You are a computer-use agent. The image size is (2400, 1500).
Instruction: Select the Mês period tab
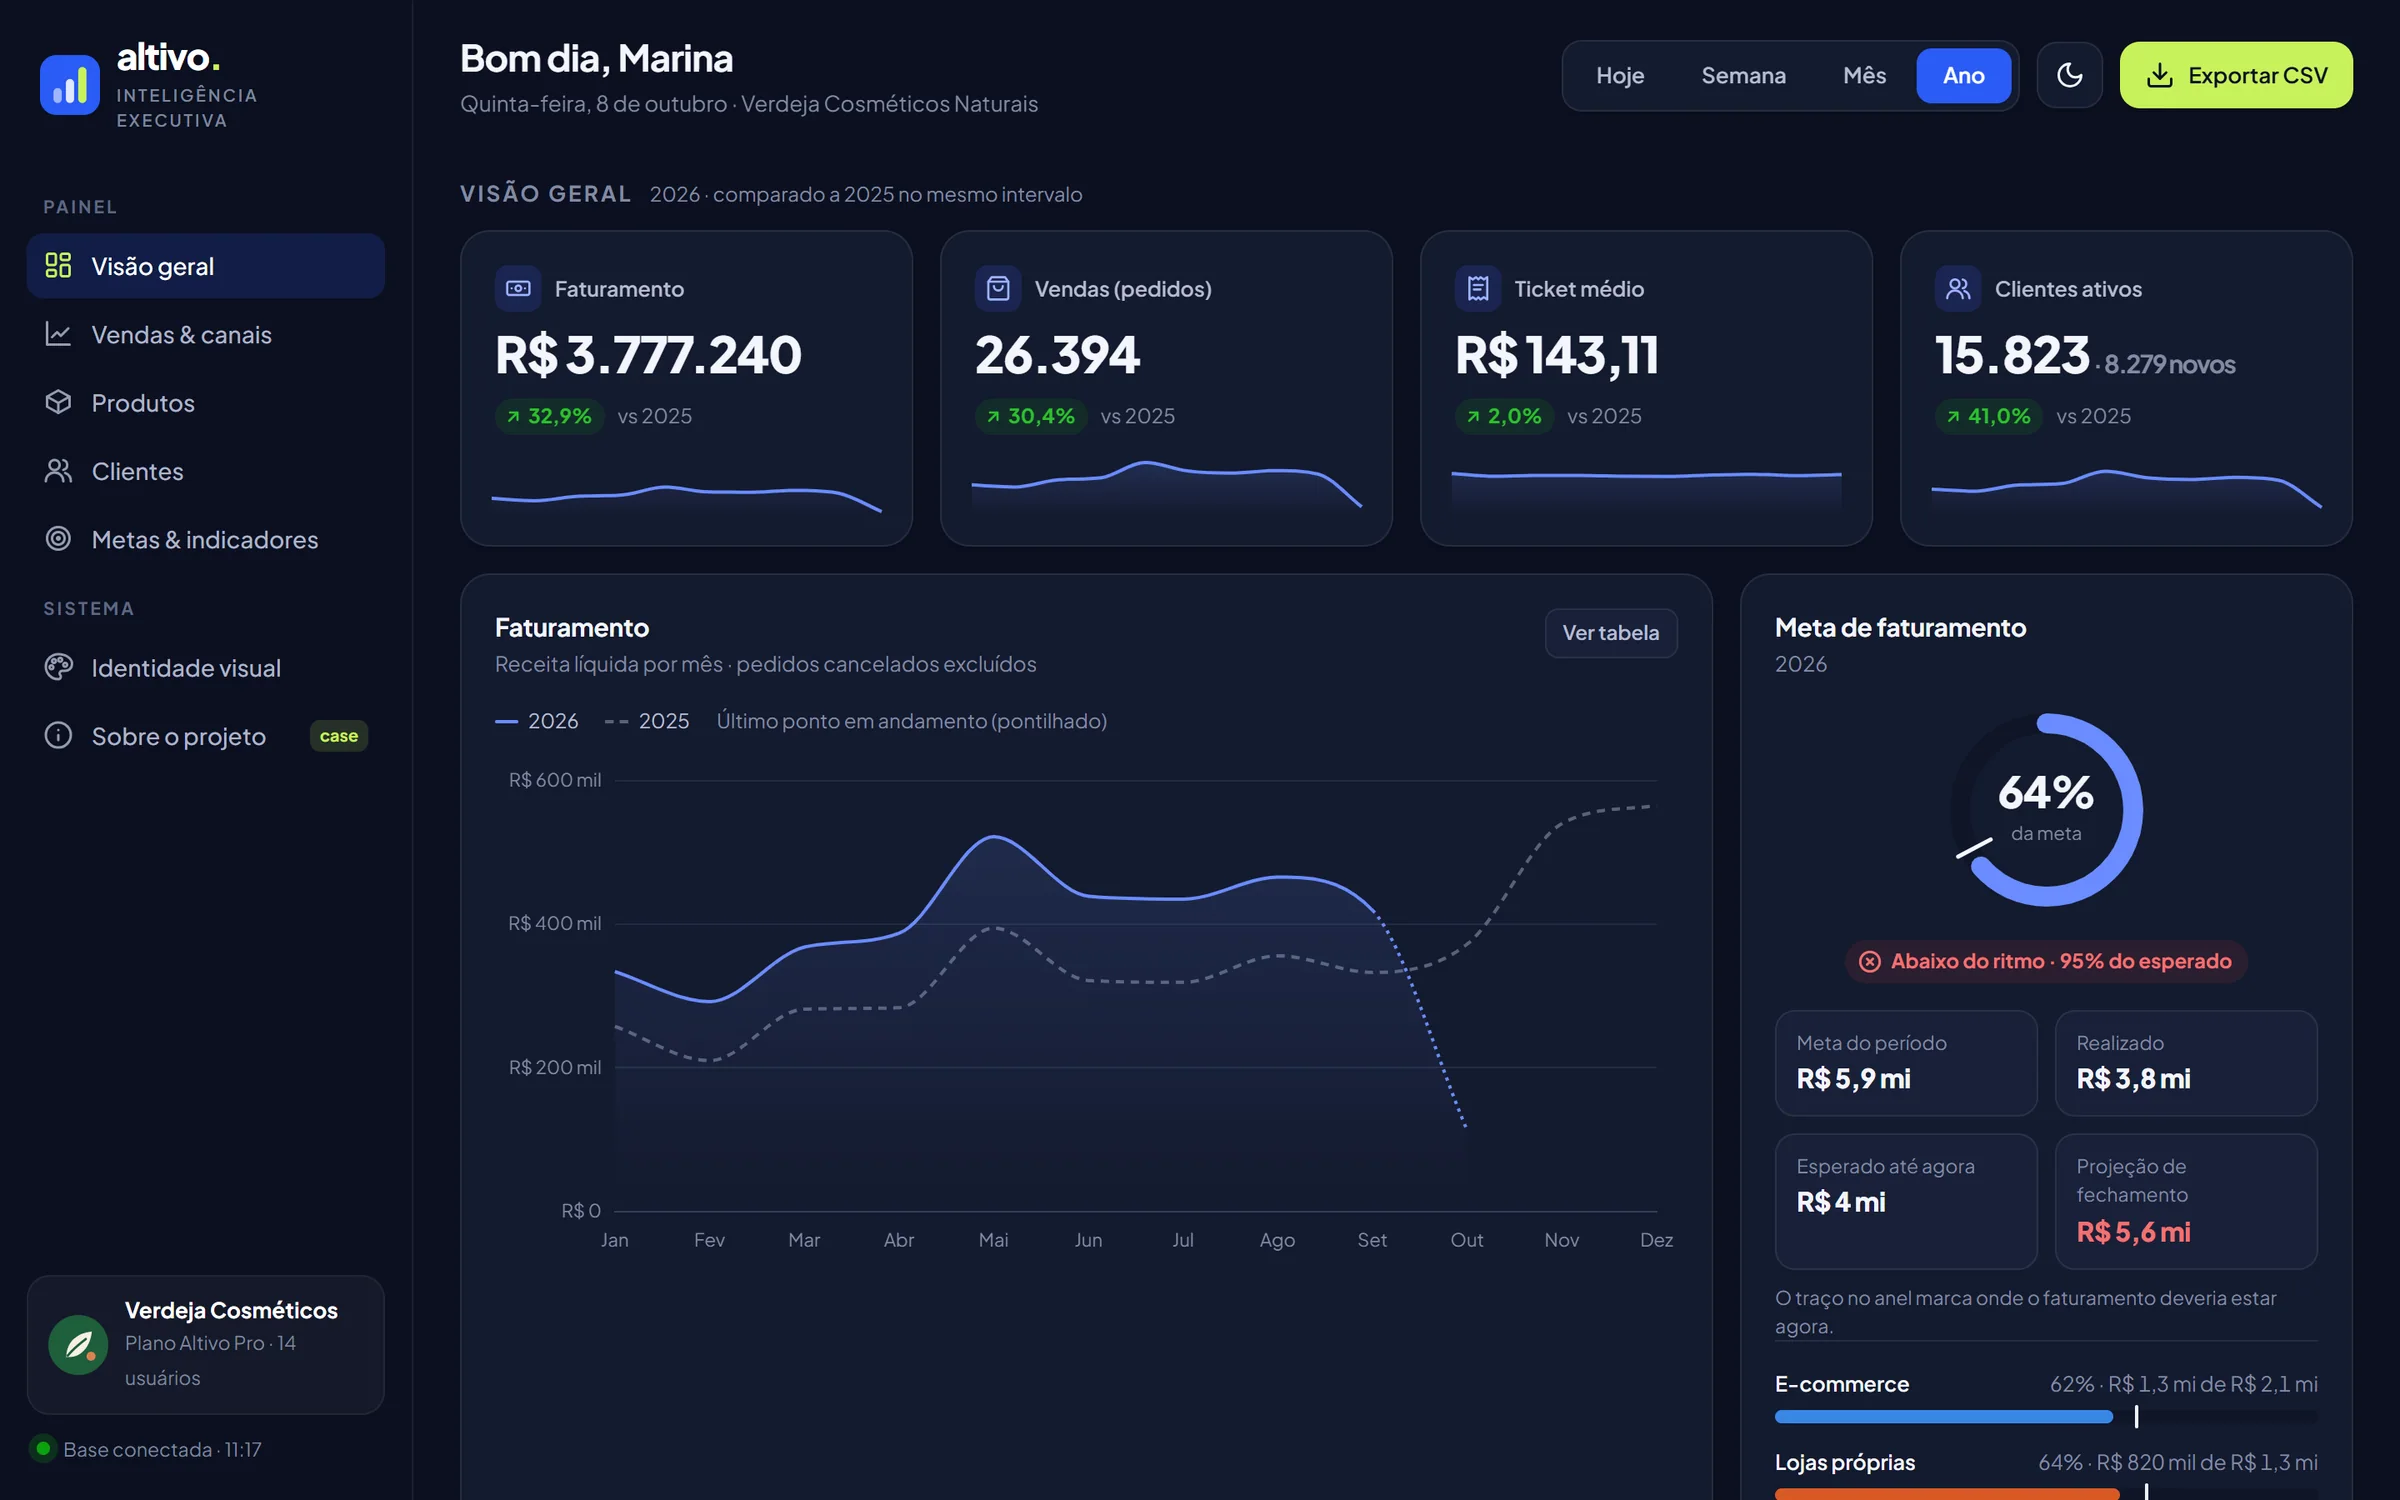point(1864,76)
